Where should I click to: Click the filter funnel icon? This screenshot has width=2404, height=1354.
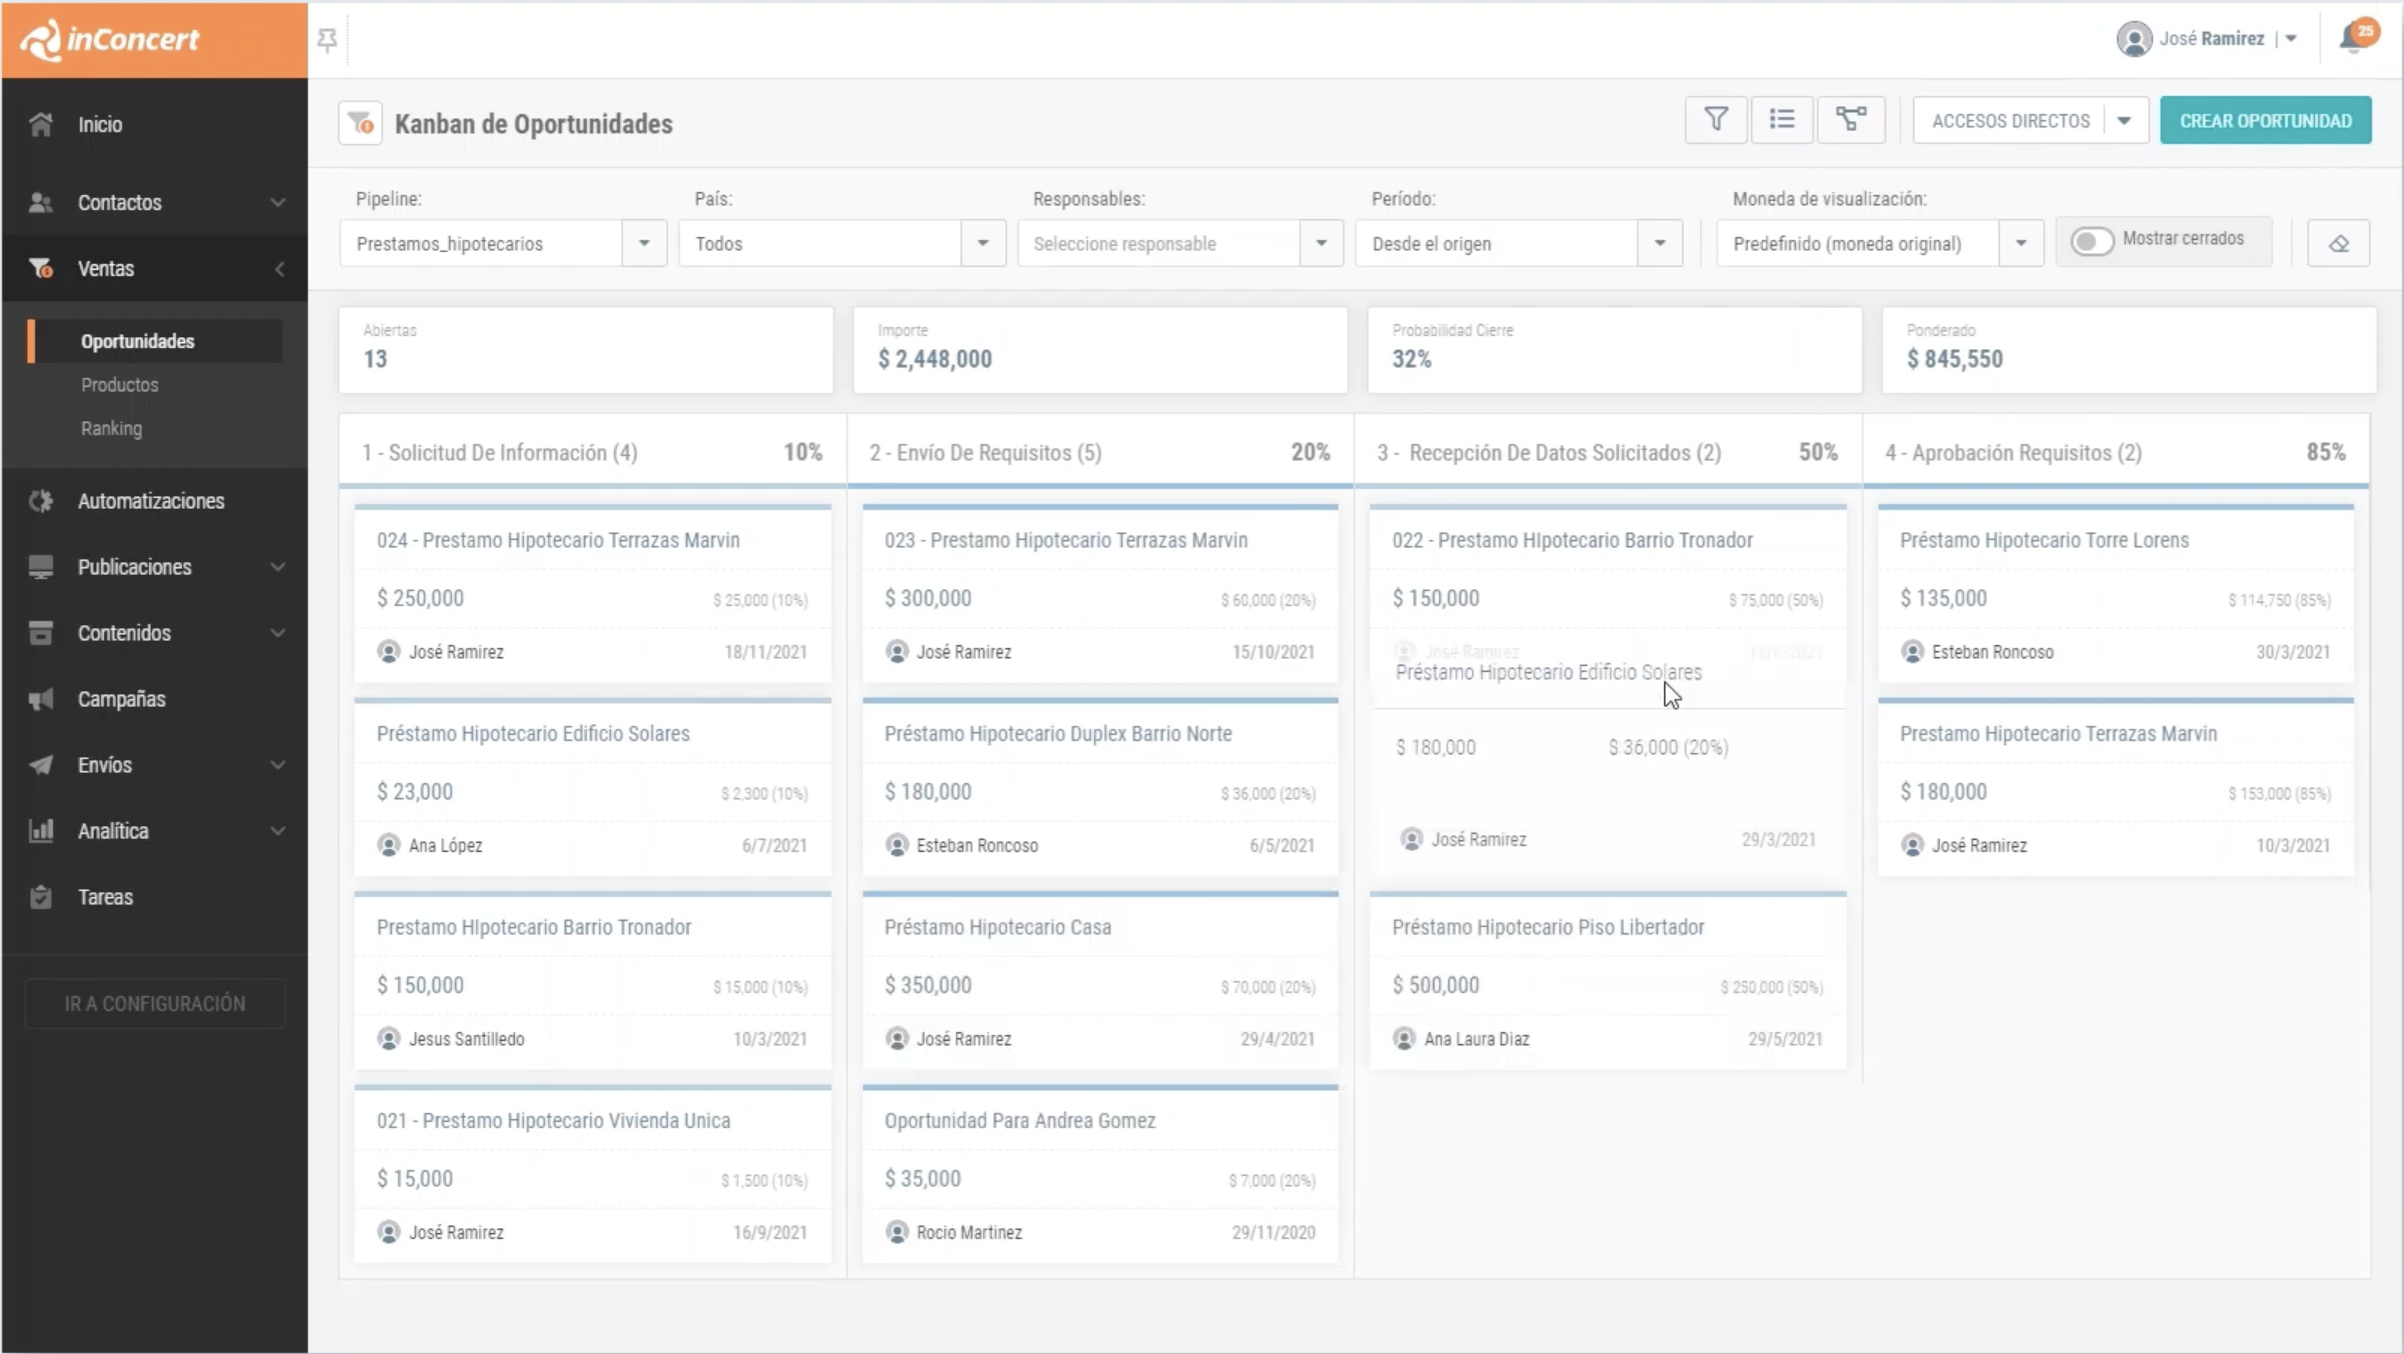(1715, 120)
